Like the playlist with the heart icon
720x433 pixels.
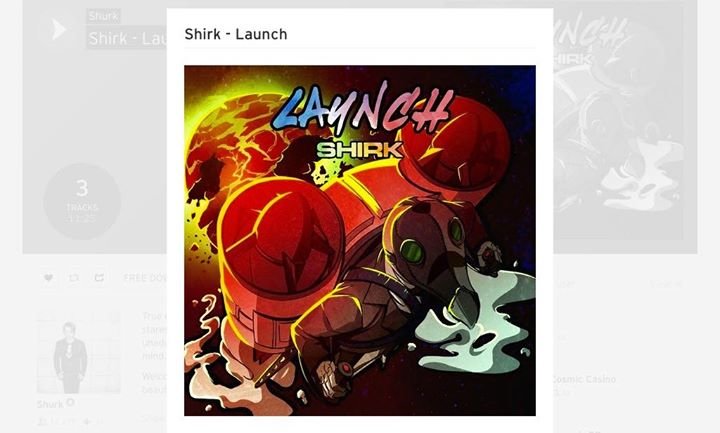coord(48,278)
